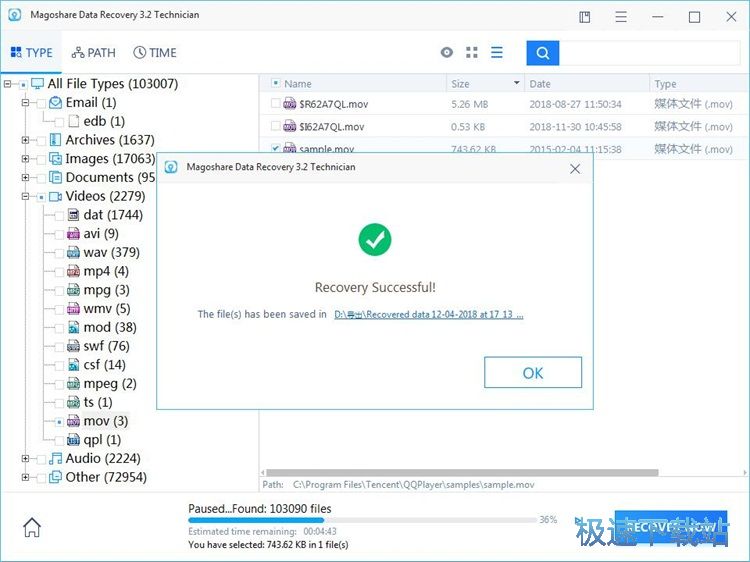The image size is (750, 562).
Task: Close the Recovery Successful dialog
Action: 575,168
